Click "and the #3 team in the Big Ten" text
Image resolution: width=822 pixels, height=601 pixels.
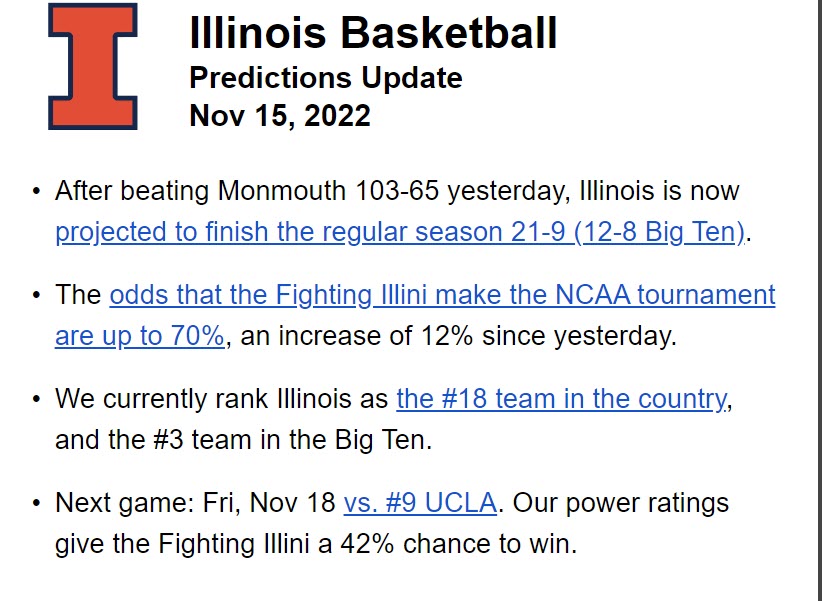243,440
